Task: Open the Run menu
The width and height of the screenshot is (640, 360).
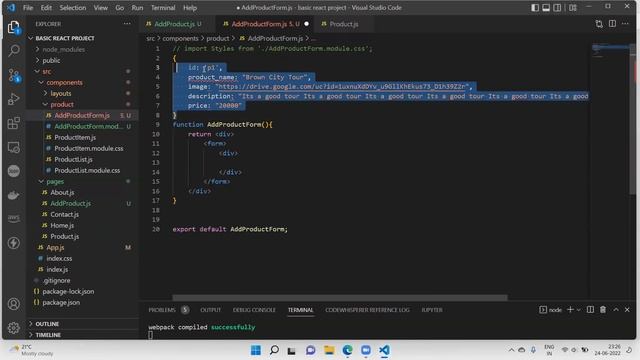Action: pos(137,7)
